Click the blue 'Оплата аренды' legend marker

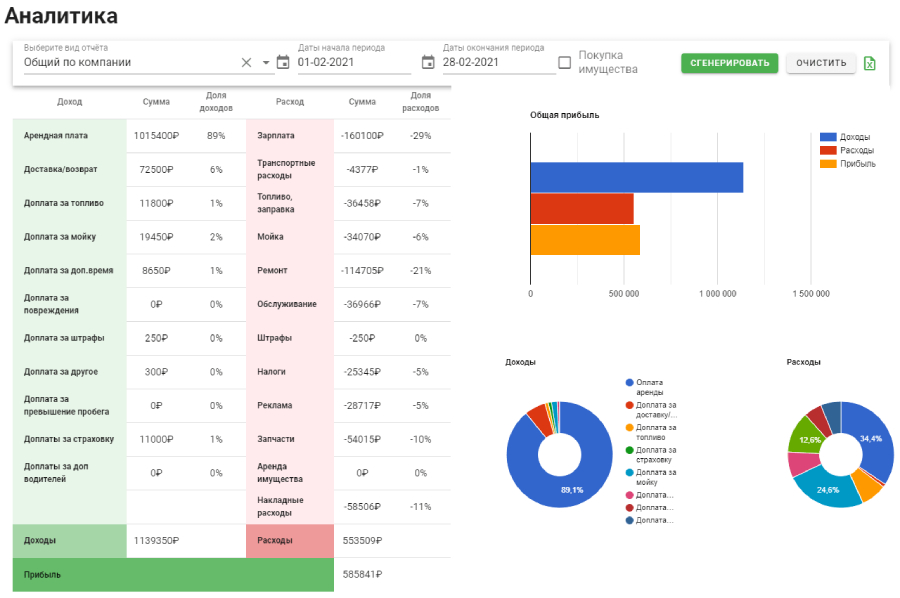(629, 382)
